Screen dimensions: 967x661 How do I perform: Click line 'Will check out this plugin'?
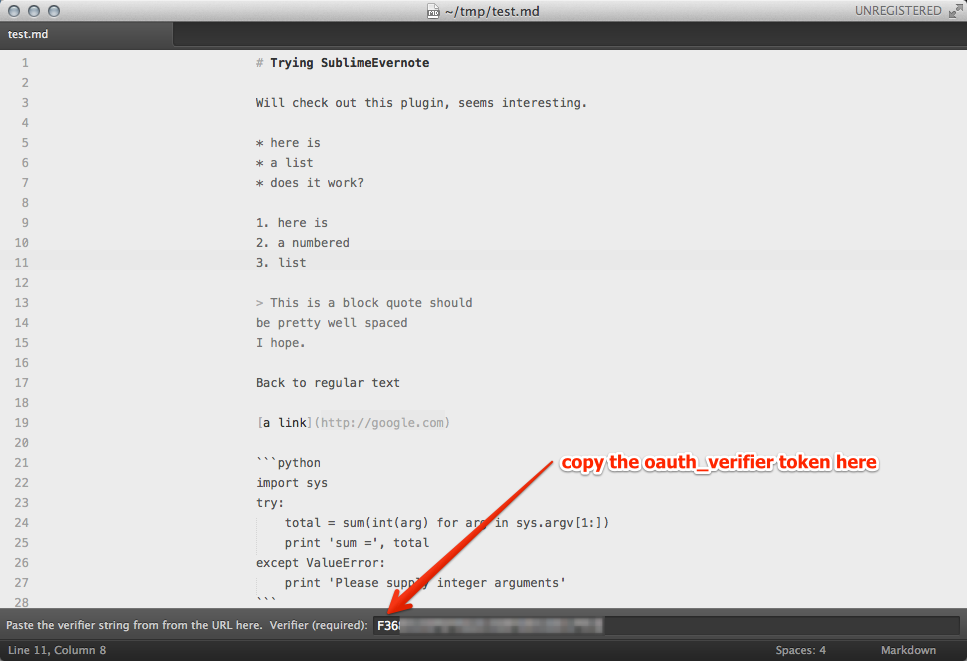click(x=421, y=103)
